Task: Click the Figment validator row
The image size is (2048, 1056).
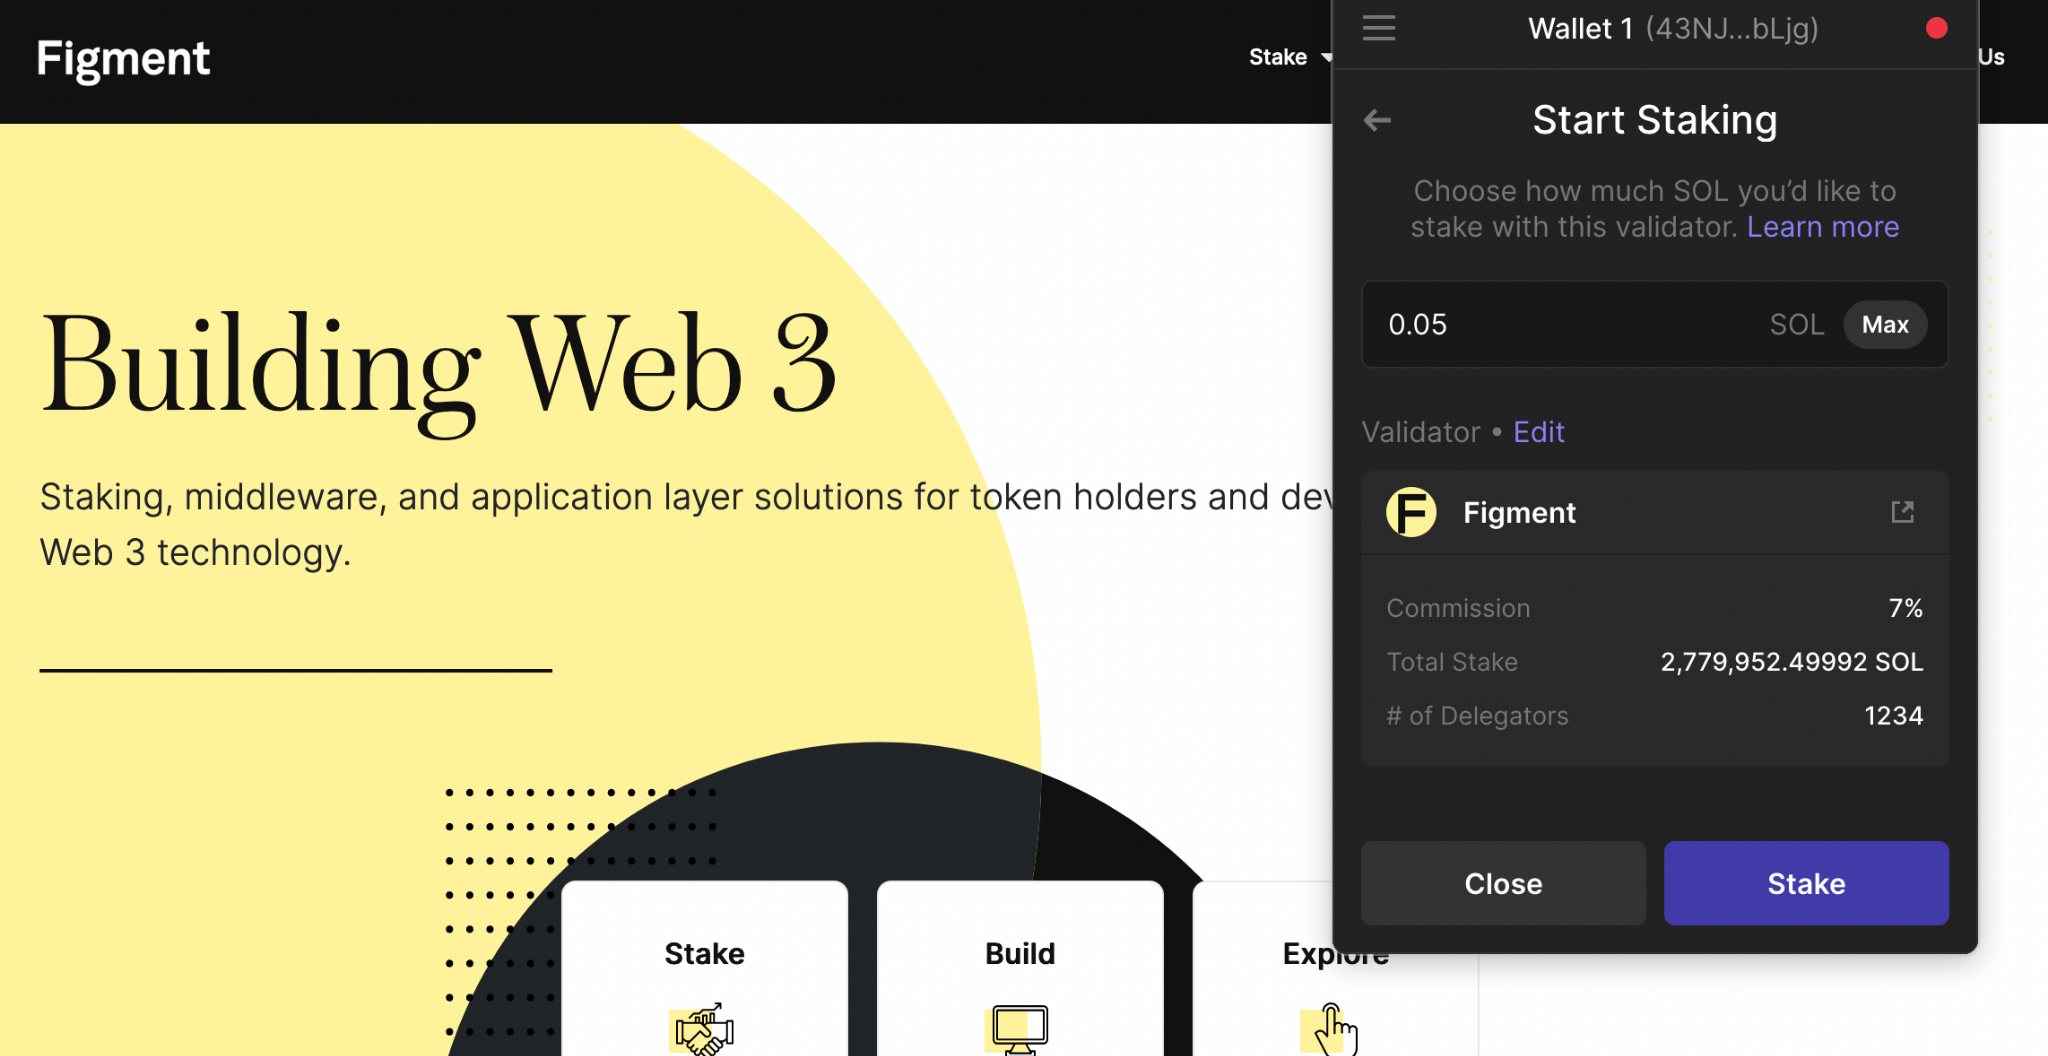Action: pos(1654,512)
